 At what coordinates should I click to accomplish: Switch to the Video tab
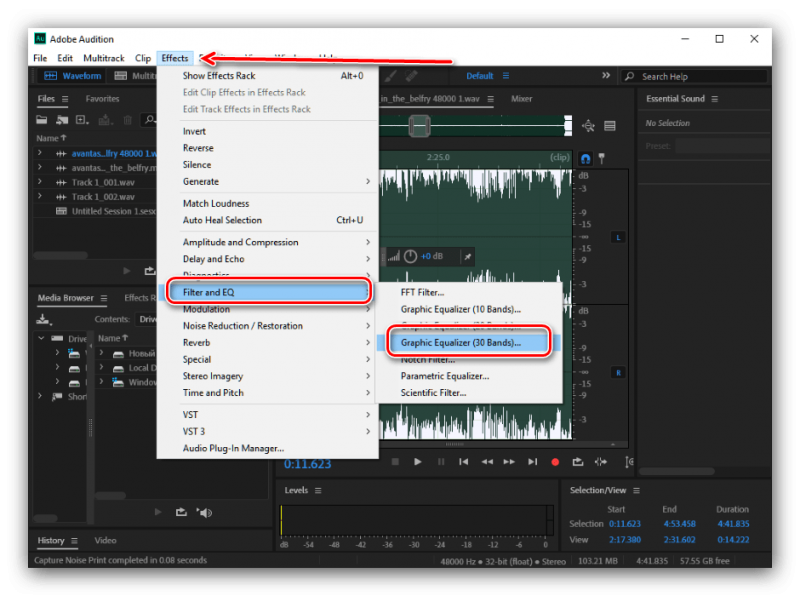[105, 540]
